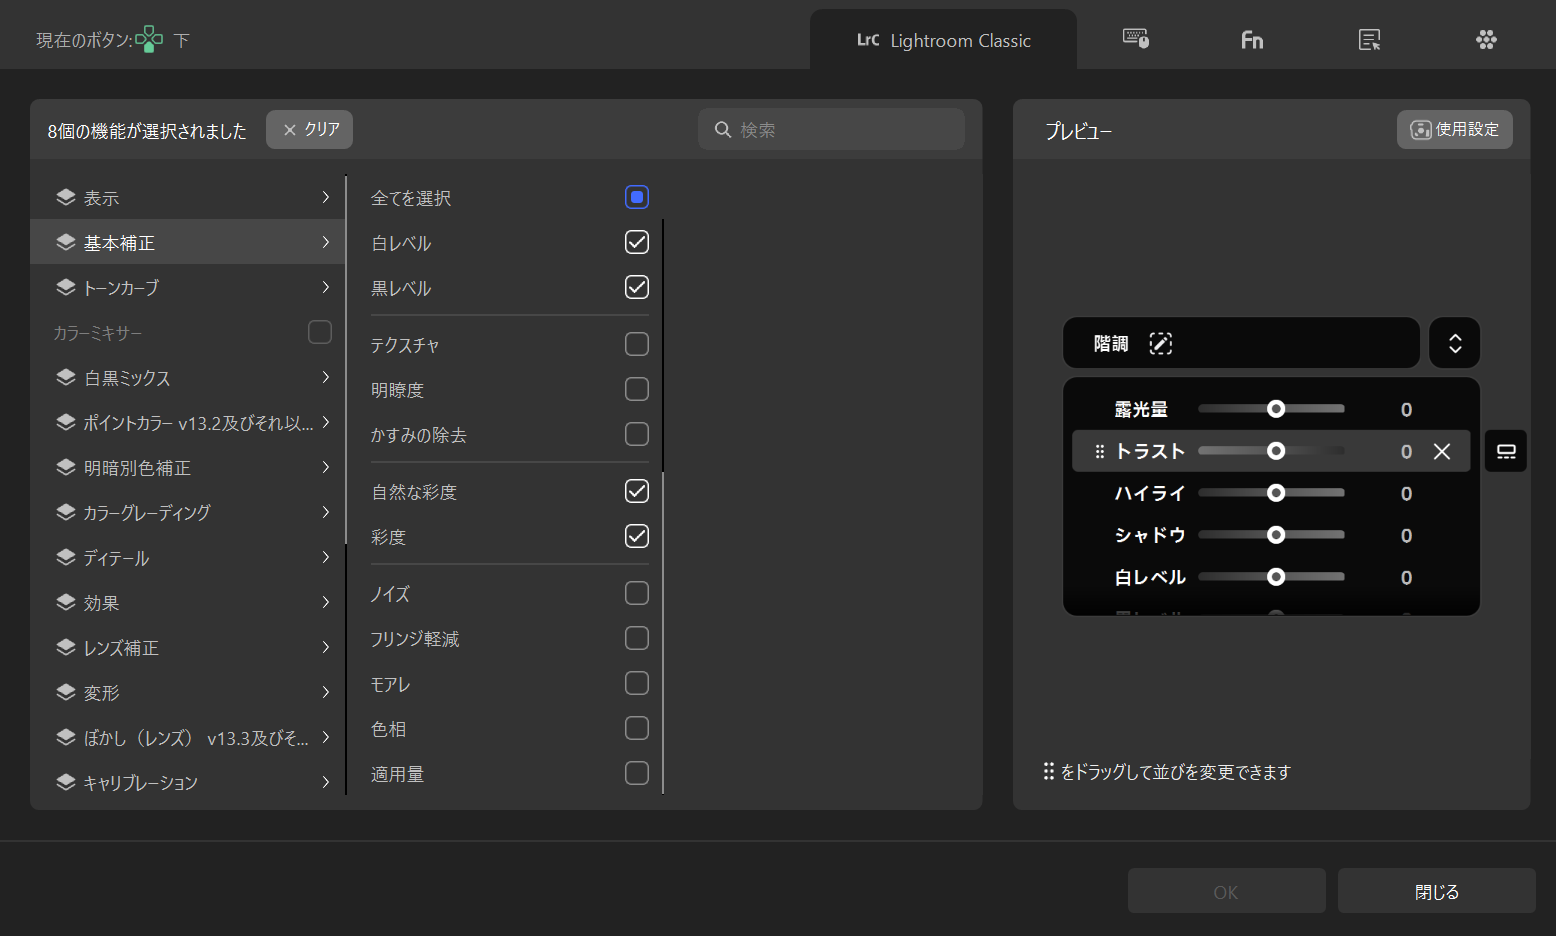This screenshot has width=1556, height=936.
Task: Click the dot cluster icon at top right
Action: point(1486,40)
